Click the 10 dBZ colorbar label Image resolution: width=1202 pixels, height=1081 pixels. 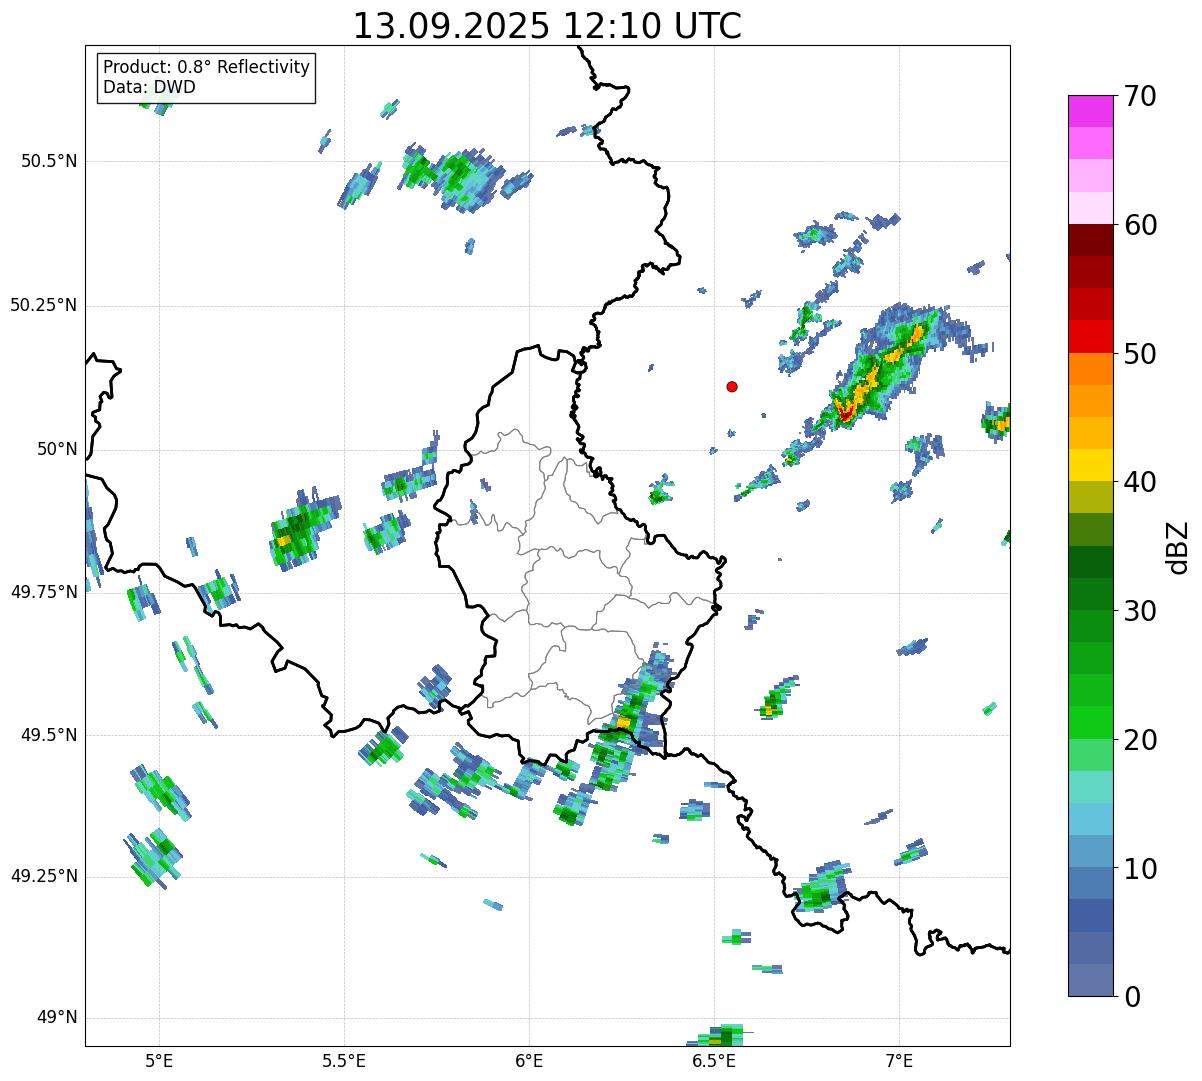(1140, 868)
